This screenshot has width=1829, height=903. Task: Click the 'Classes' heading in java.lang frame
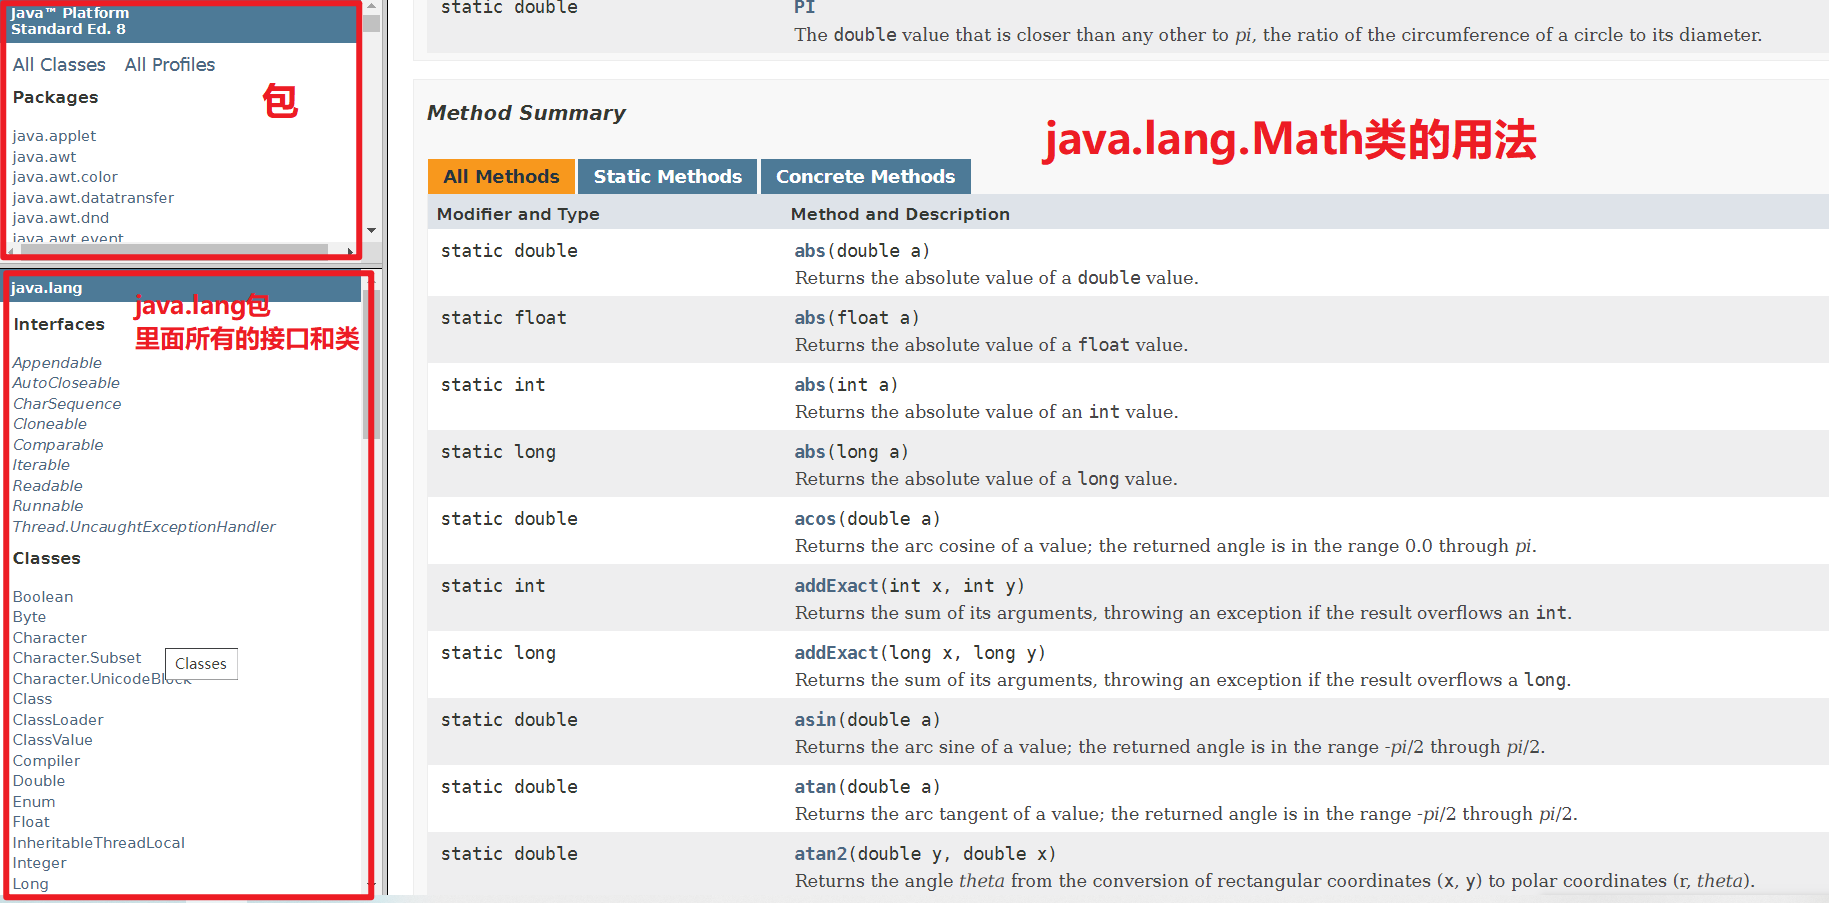coord(47,559)
